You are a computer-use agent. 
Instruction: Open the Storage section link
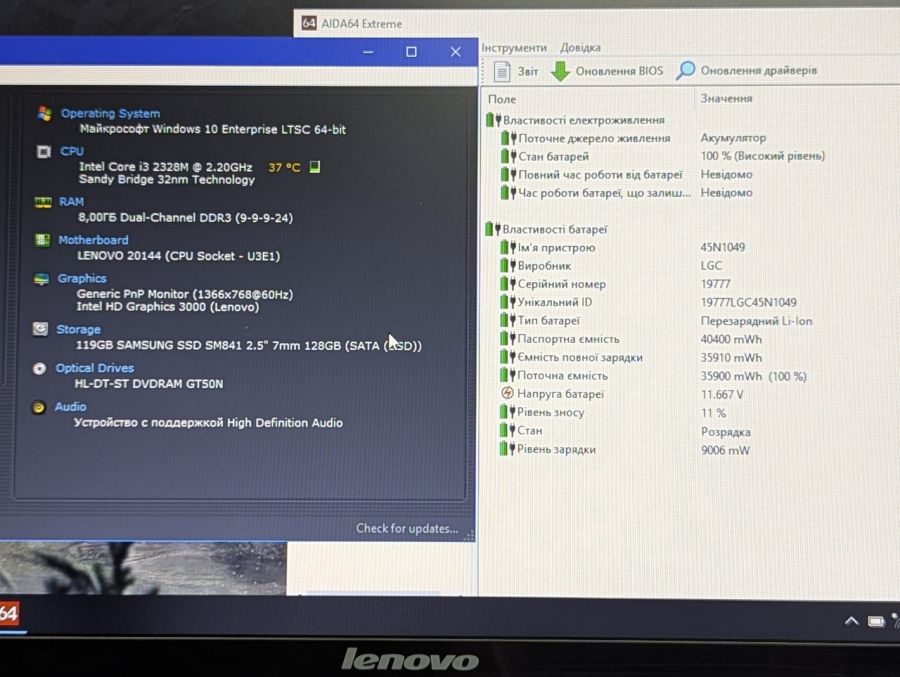79,330
